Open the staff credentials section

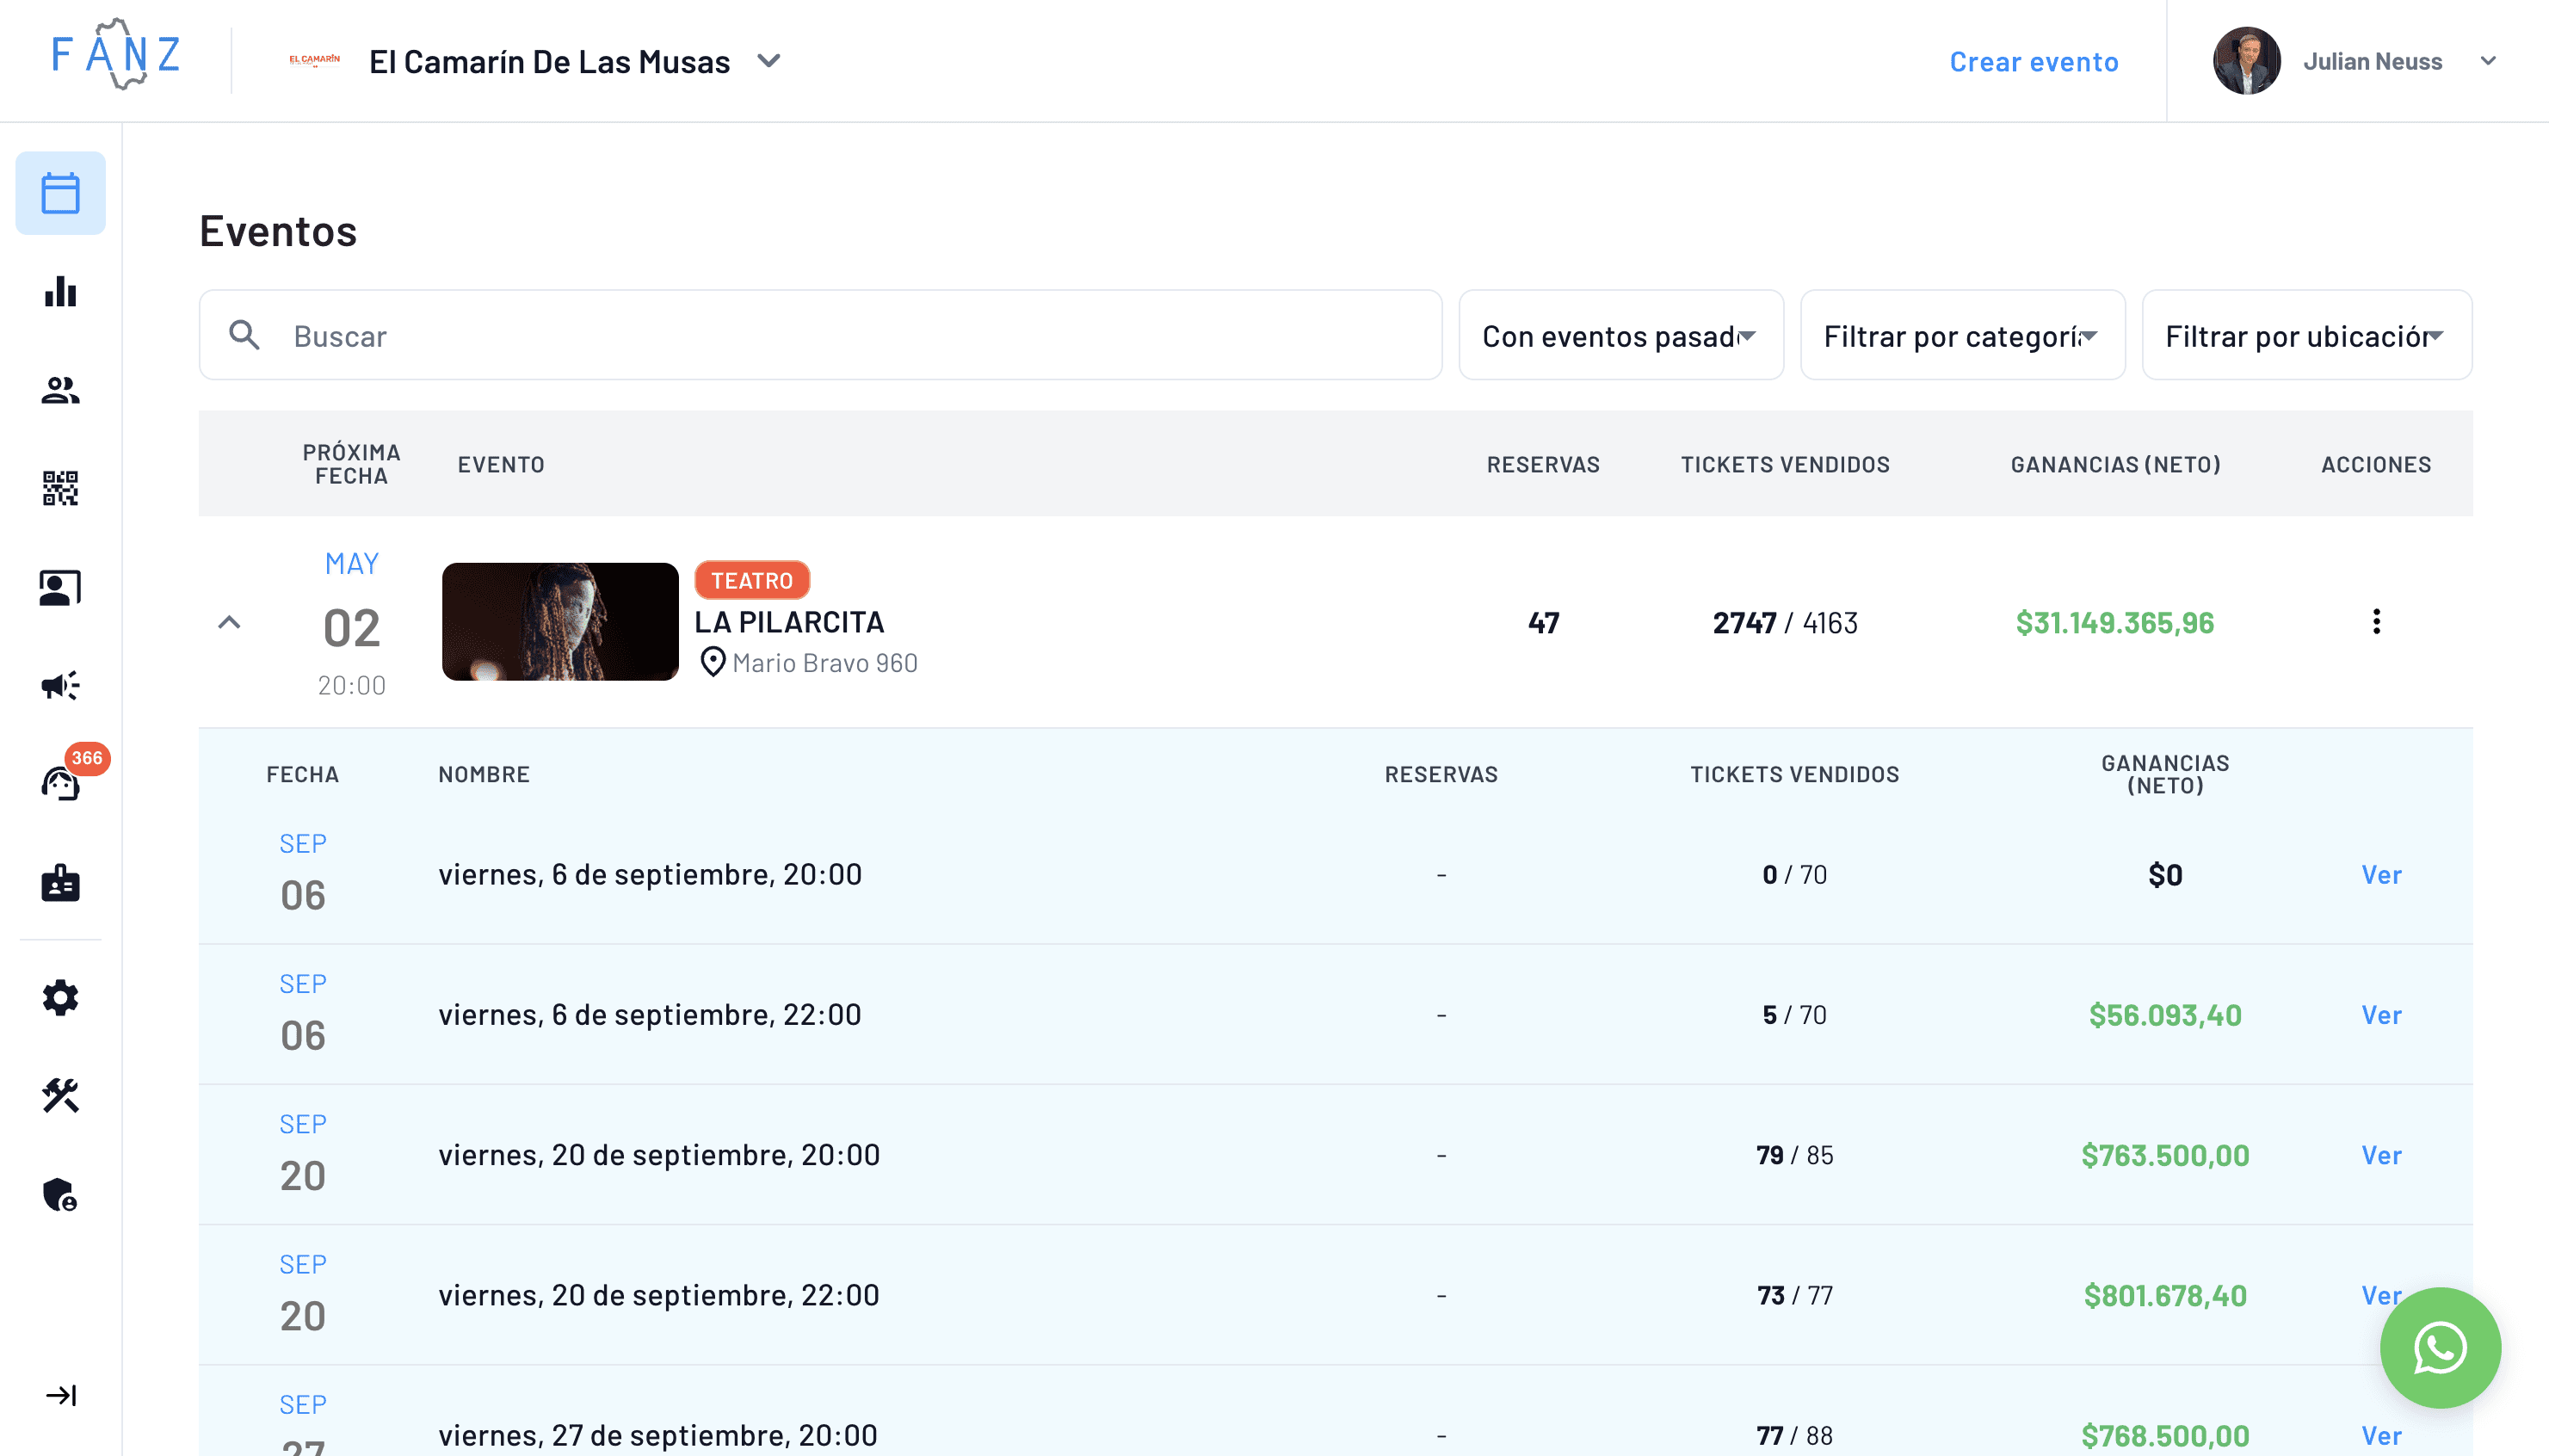60,884
